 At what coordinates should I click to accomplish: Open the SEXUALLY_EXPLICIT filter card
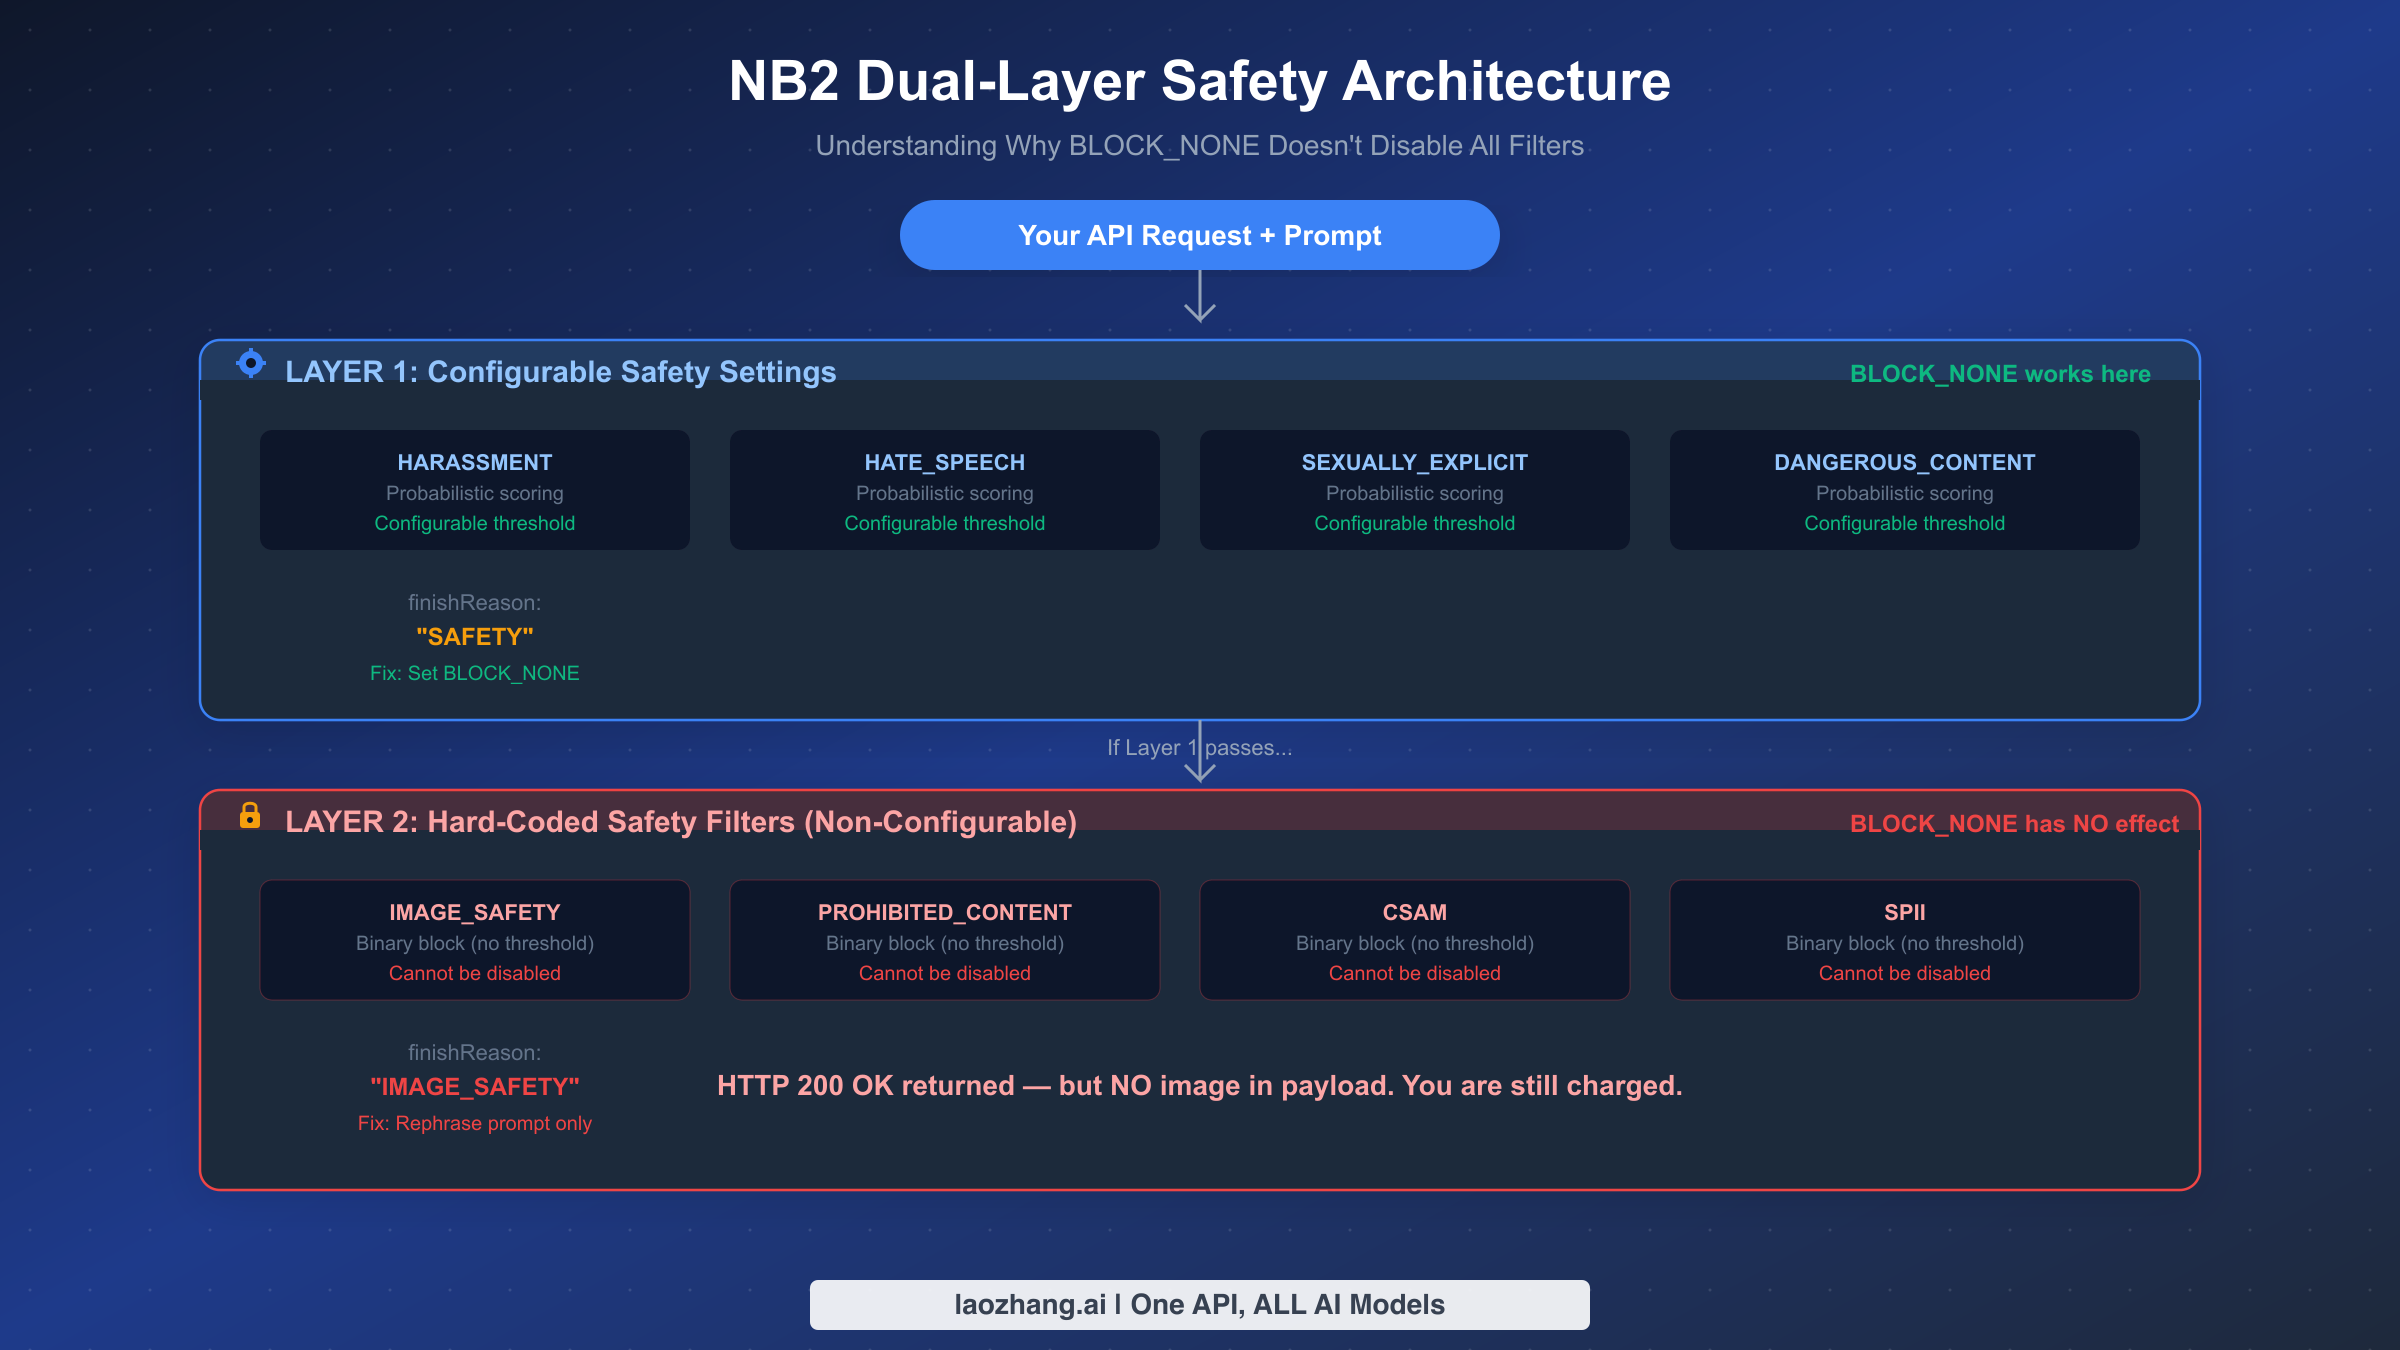(1413, 489)
